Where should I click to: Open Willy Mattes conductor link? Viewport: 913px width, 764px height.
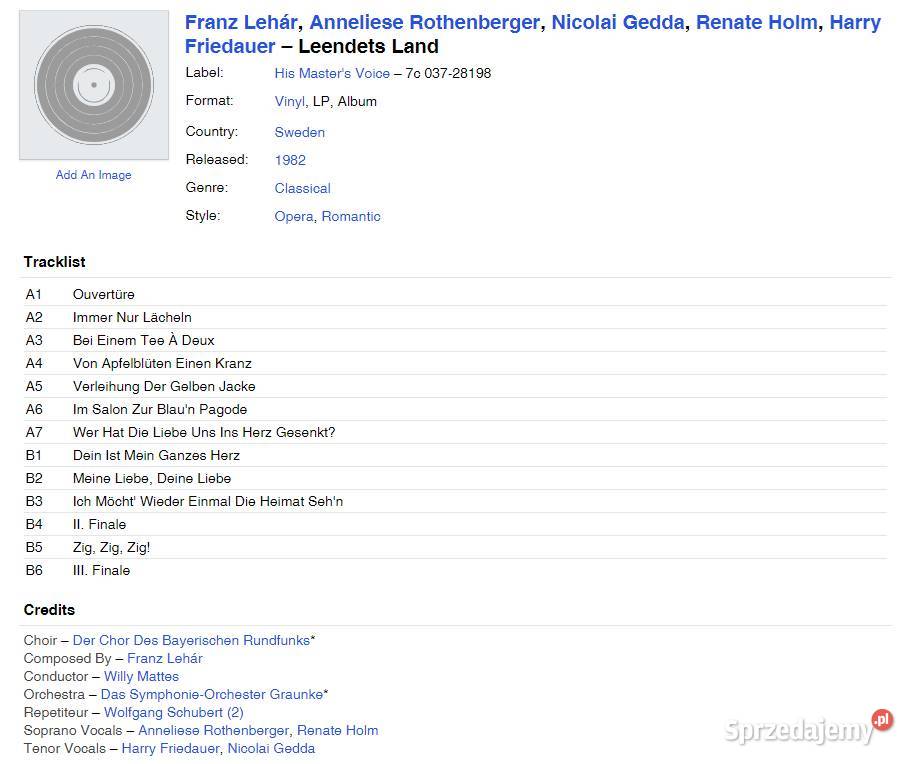[141, 677]
